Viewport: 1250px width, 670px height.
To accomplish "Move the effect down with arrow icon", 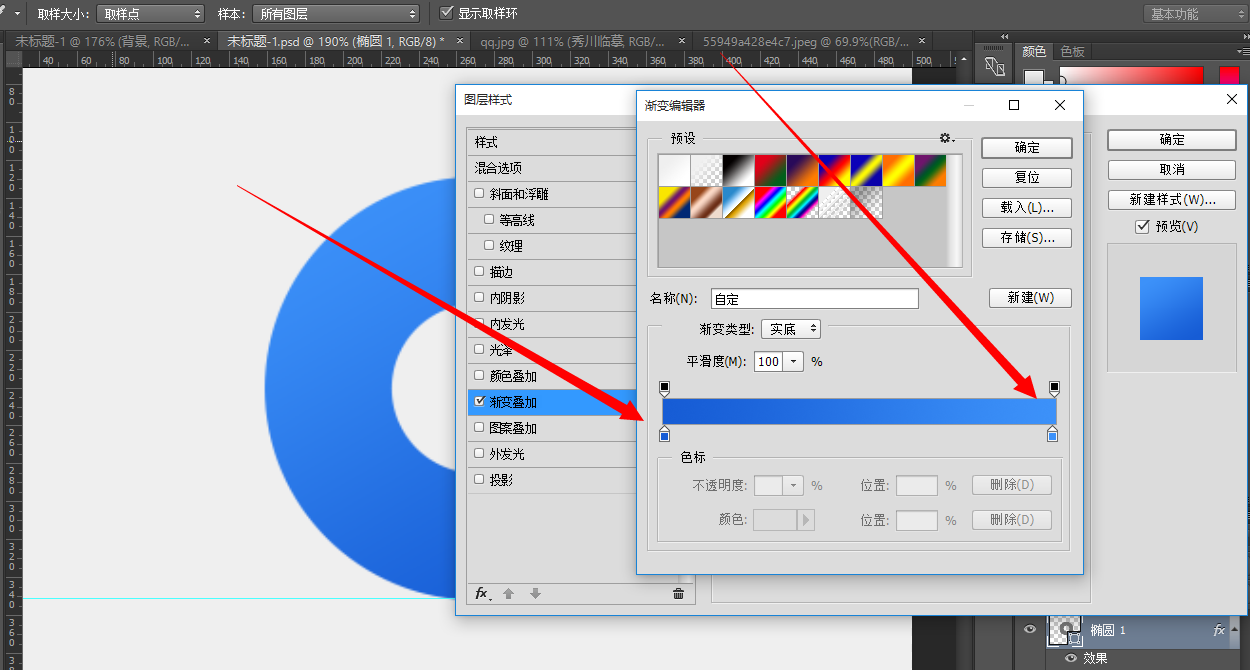I will pos(536,593).
